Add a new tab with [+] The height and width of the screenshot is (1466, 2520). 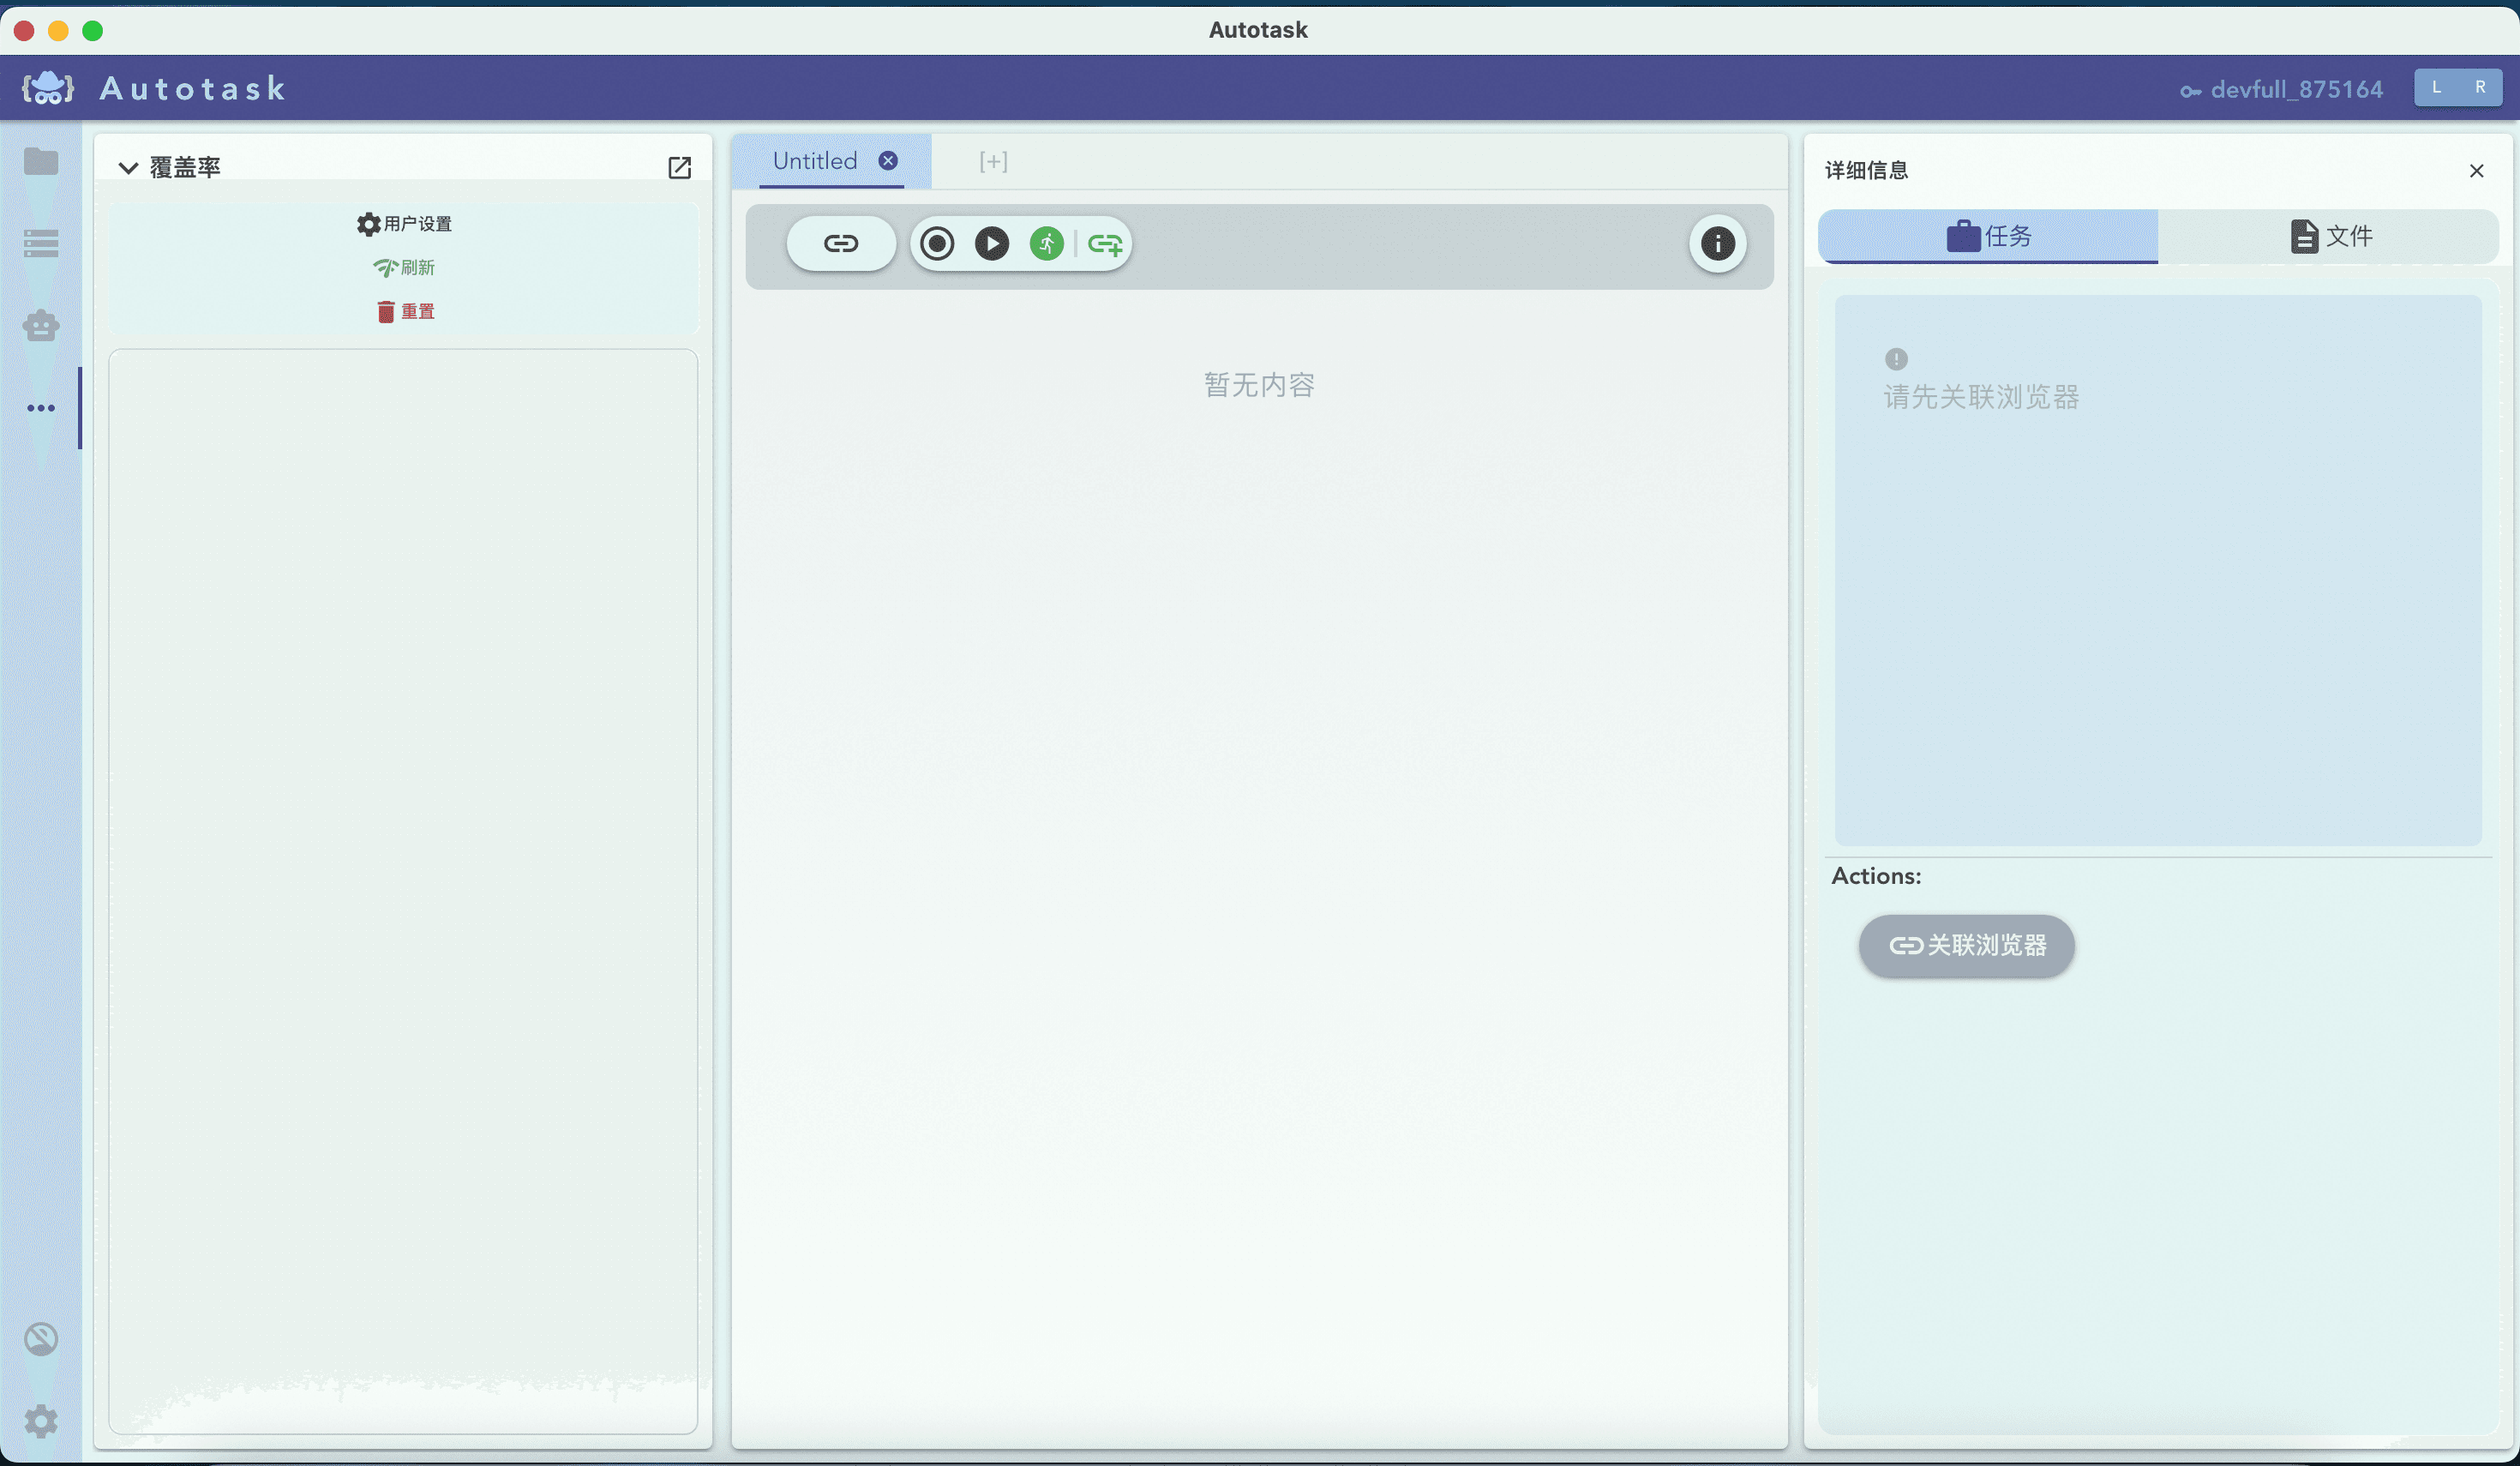[993, 161]
